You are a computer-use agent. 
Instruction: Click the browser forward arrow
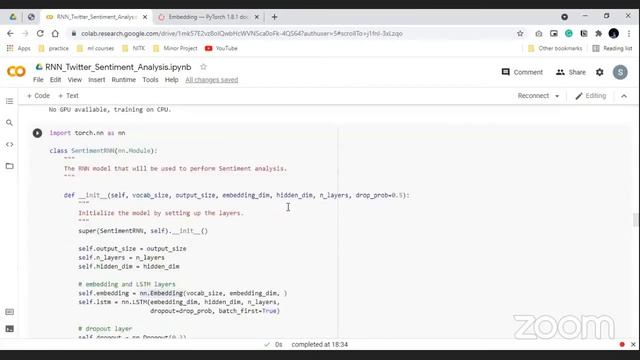[25, 33]
